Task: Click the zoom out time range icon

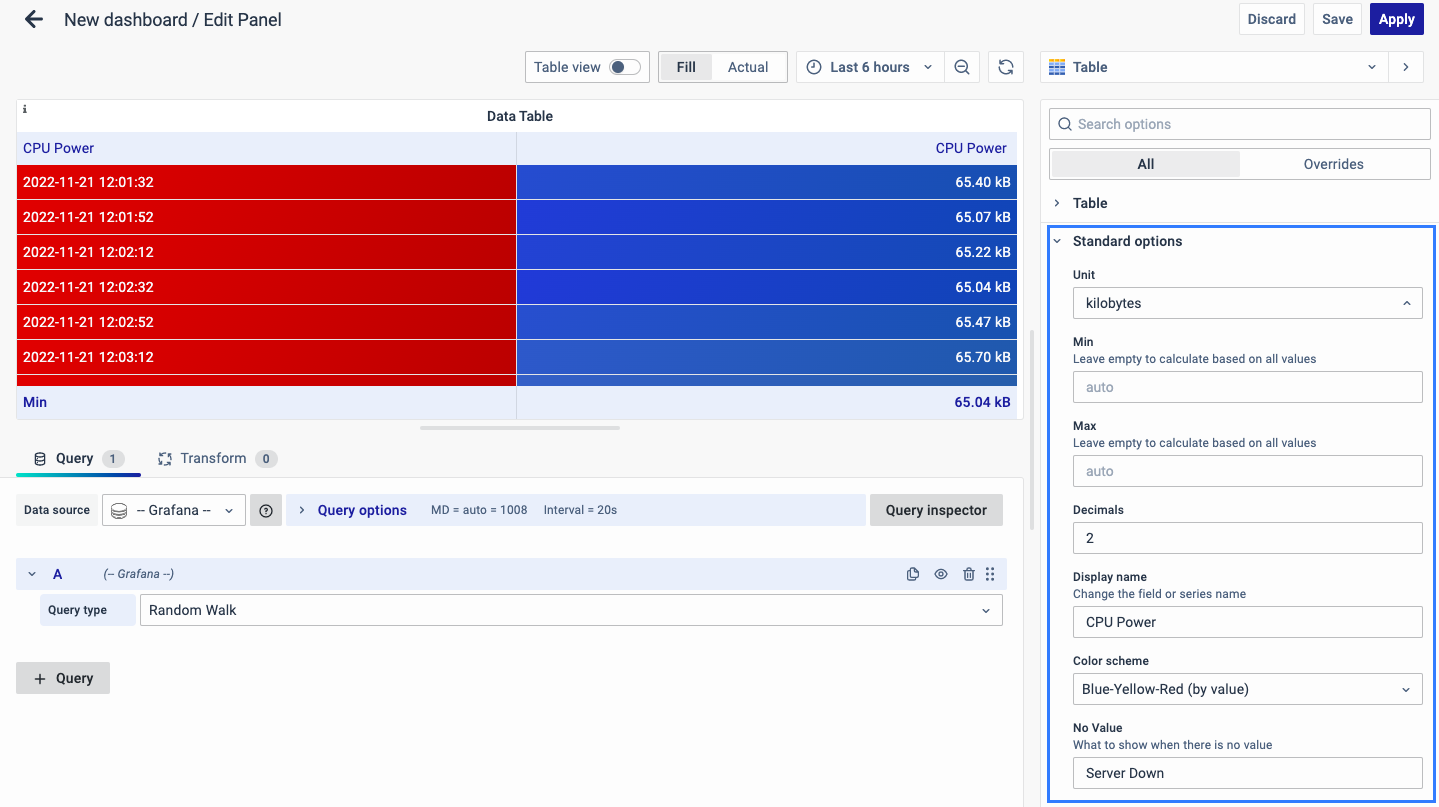Action: click(x=961, y=67)
